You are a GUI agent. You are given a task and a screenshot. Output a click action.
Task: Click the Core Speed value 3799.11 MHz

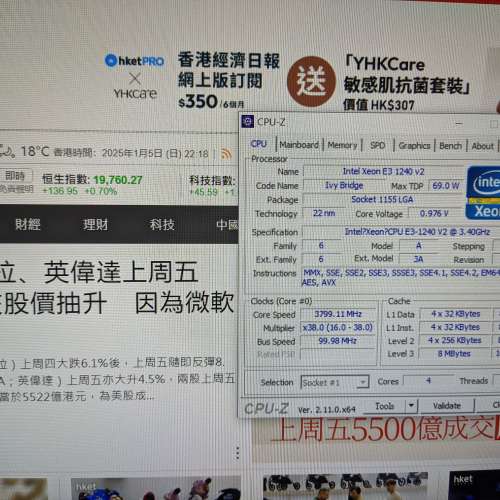pos(338,314)
